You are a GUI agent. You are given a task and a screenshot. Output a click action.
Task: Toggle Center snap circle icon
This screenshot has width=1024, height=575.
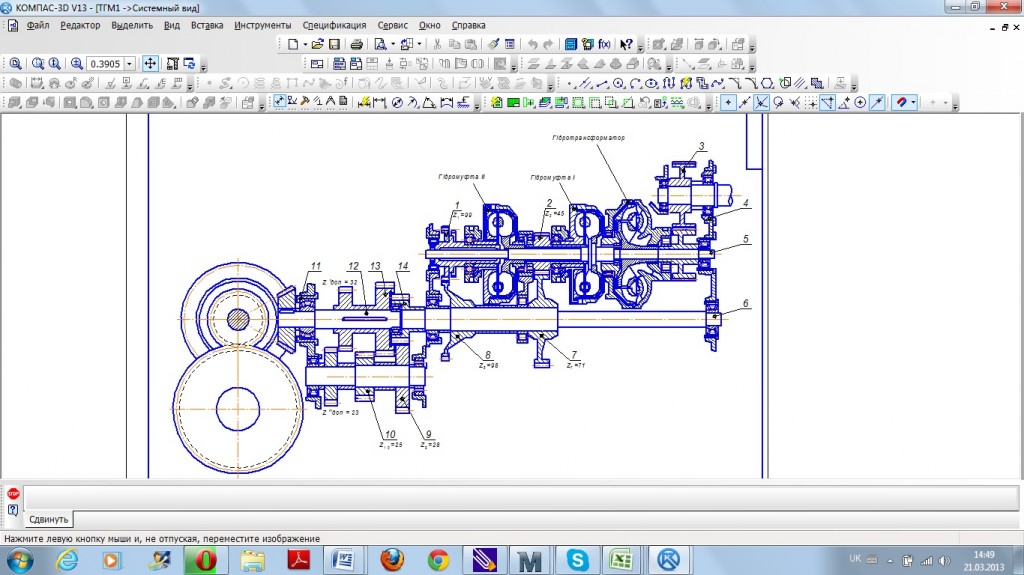[x=861, y=103]
